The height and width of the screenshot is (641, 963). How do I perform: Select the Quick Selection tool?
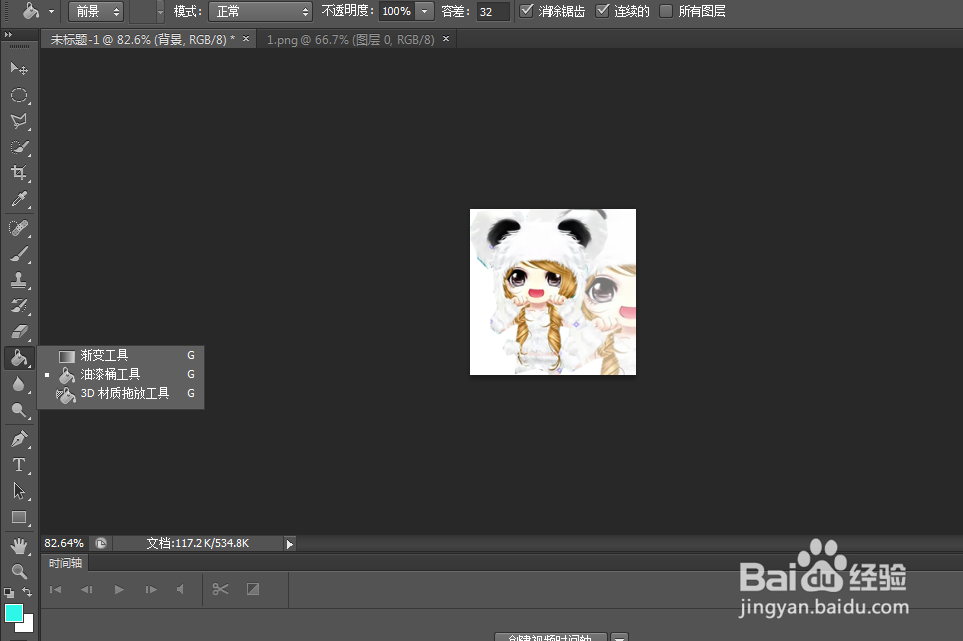(19, 147)
